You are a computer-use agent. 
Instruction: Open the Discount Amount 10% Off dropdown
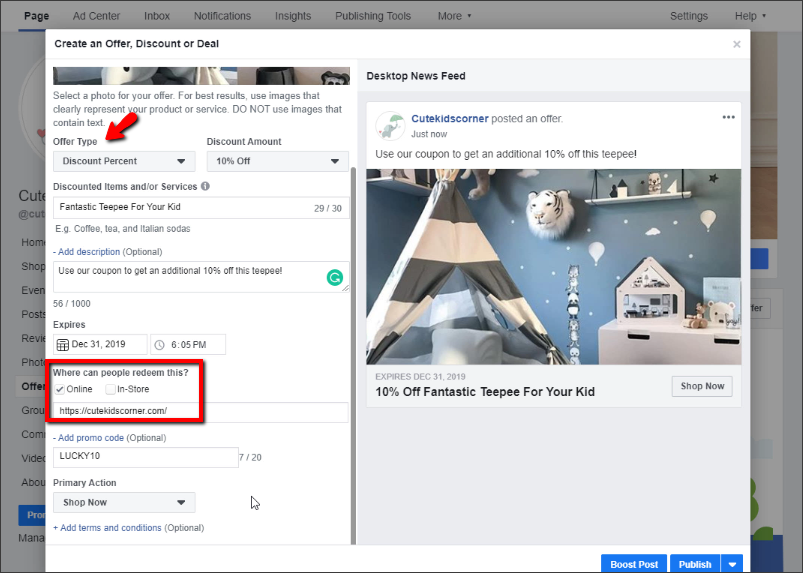278,161
